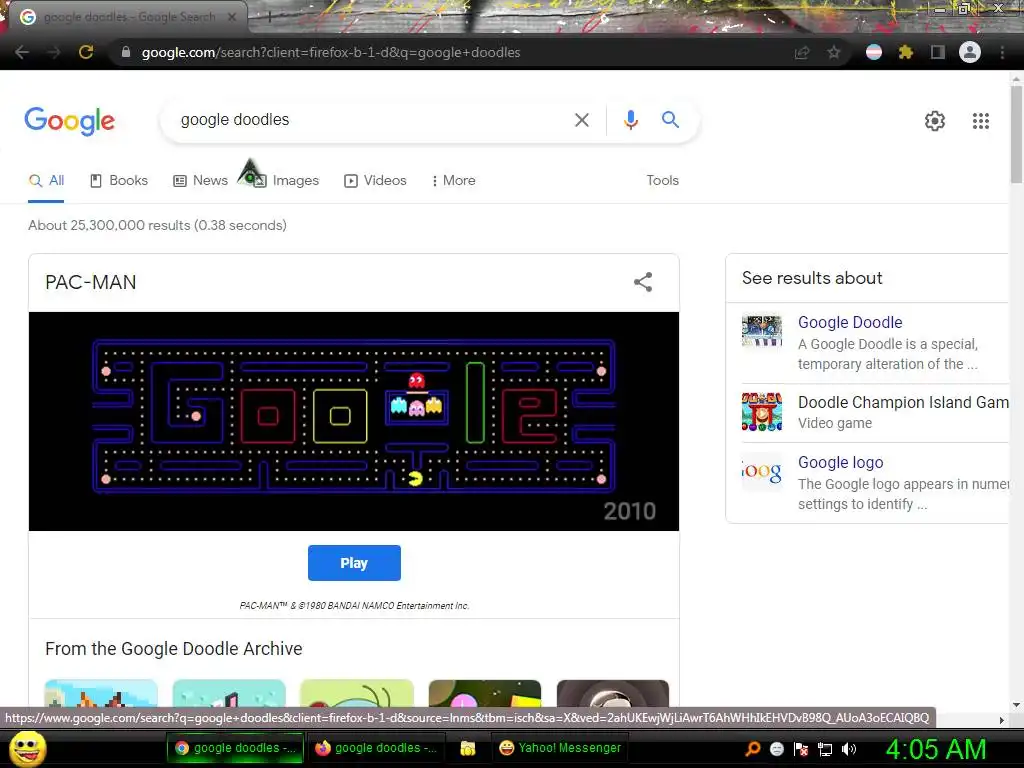Open Chrome three-dot menu
The image size is (1024, 768).
[1002, 52]
